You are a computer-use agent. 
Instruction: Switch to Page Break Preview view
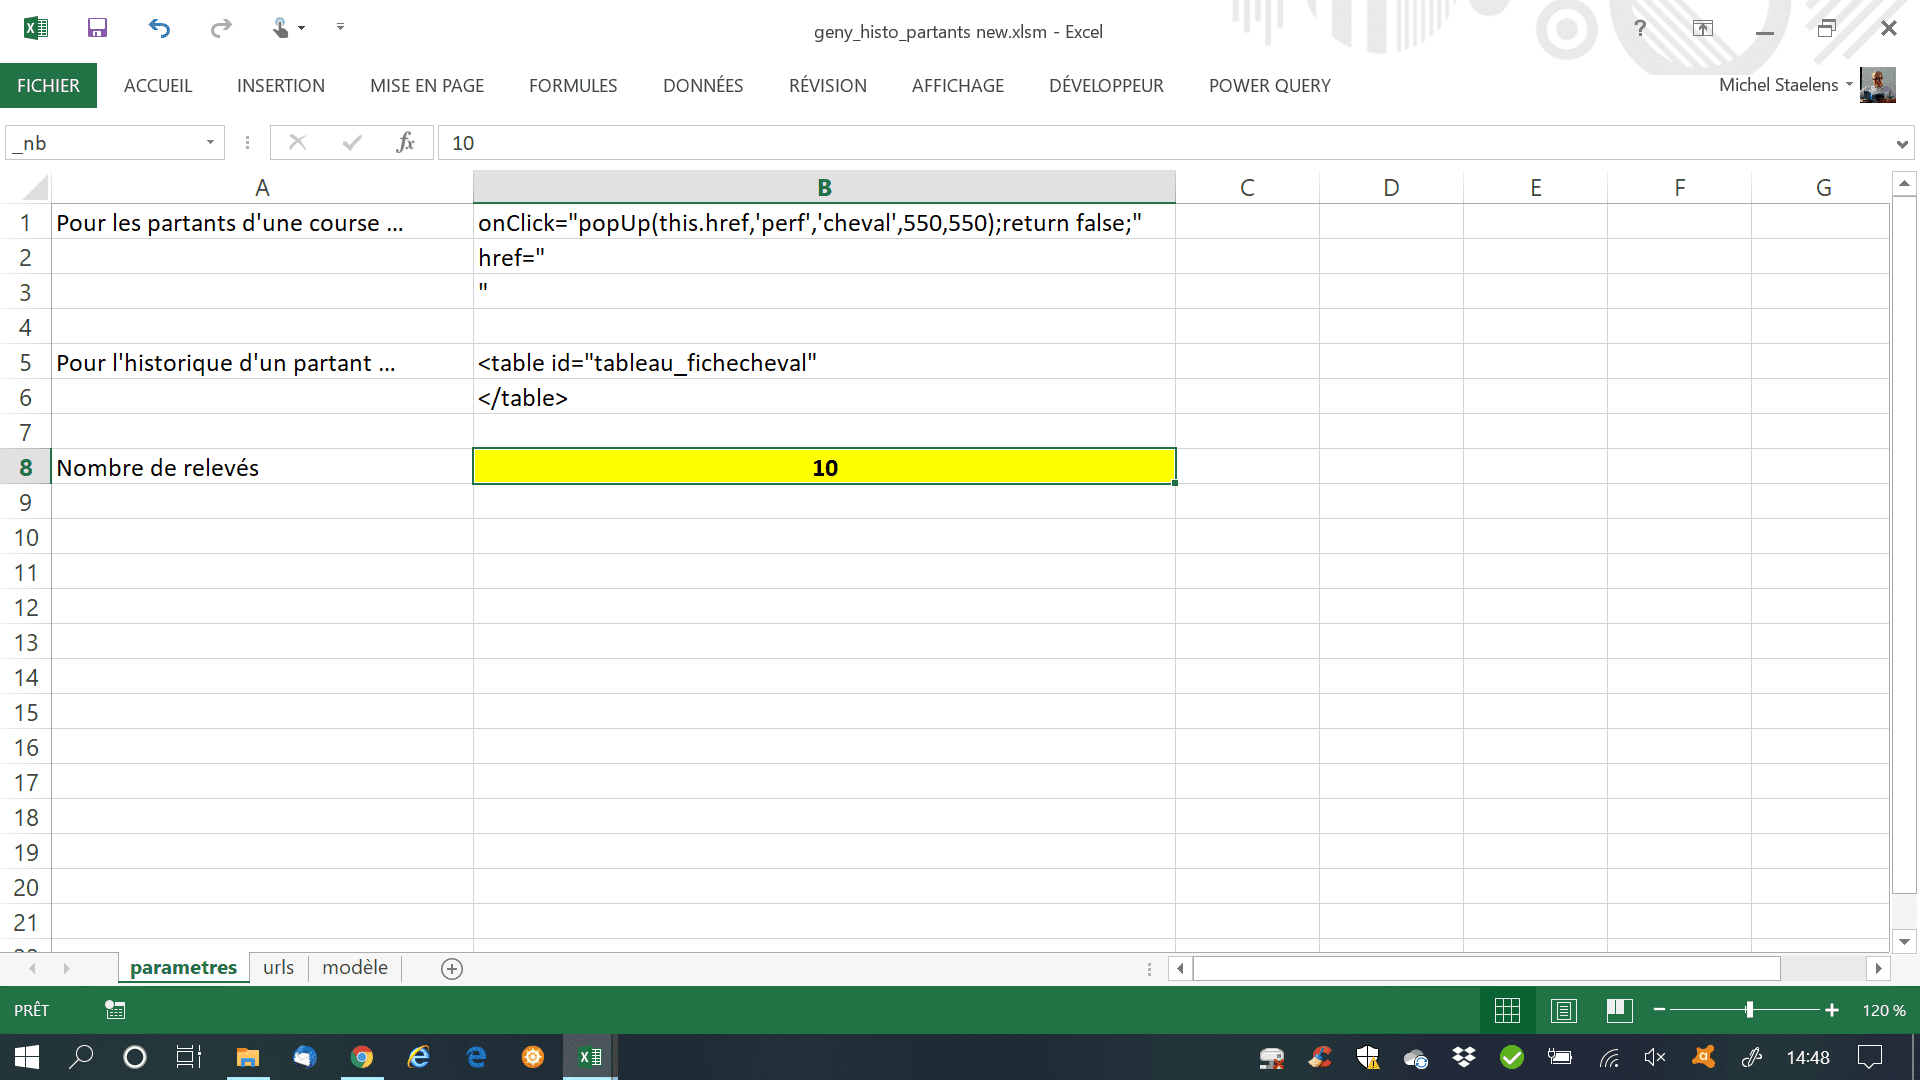(1619, 1010)
